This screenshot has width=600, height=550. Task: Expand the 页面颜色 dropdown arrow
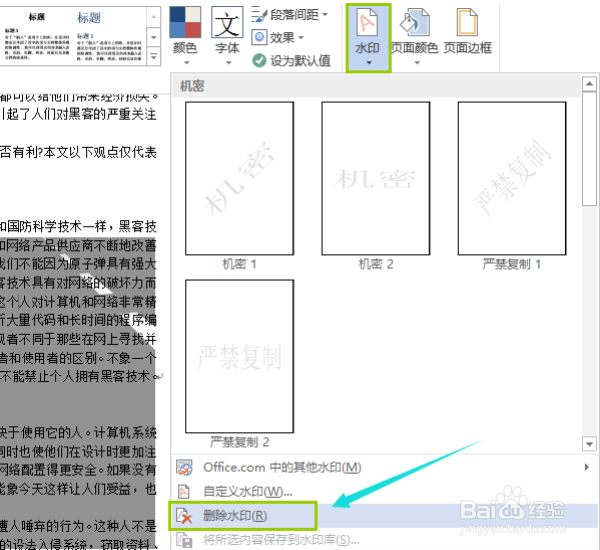[x=417, y=62]
